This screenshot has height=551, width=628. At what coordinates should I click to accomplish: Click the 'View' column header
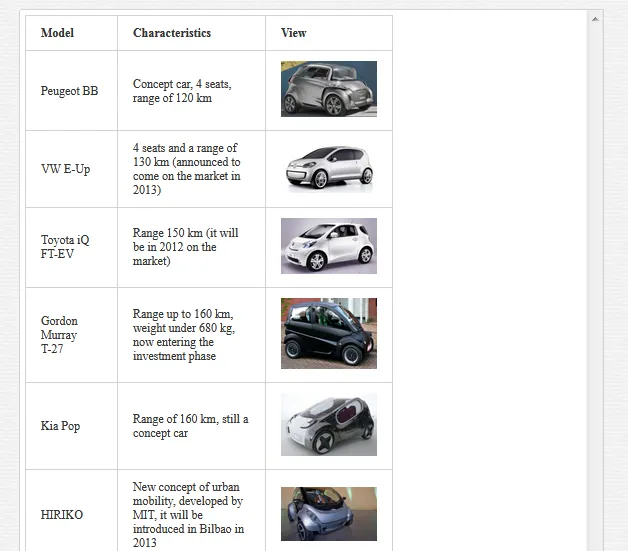[x=329, y=33]
